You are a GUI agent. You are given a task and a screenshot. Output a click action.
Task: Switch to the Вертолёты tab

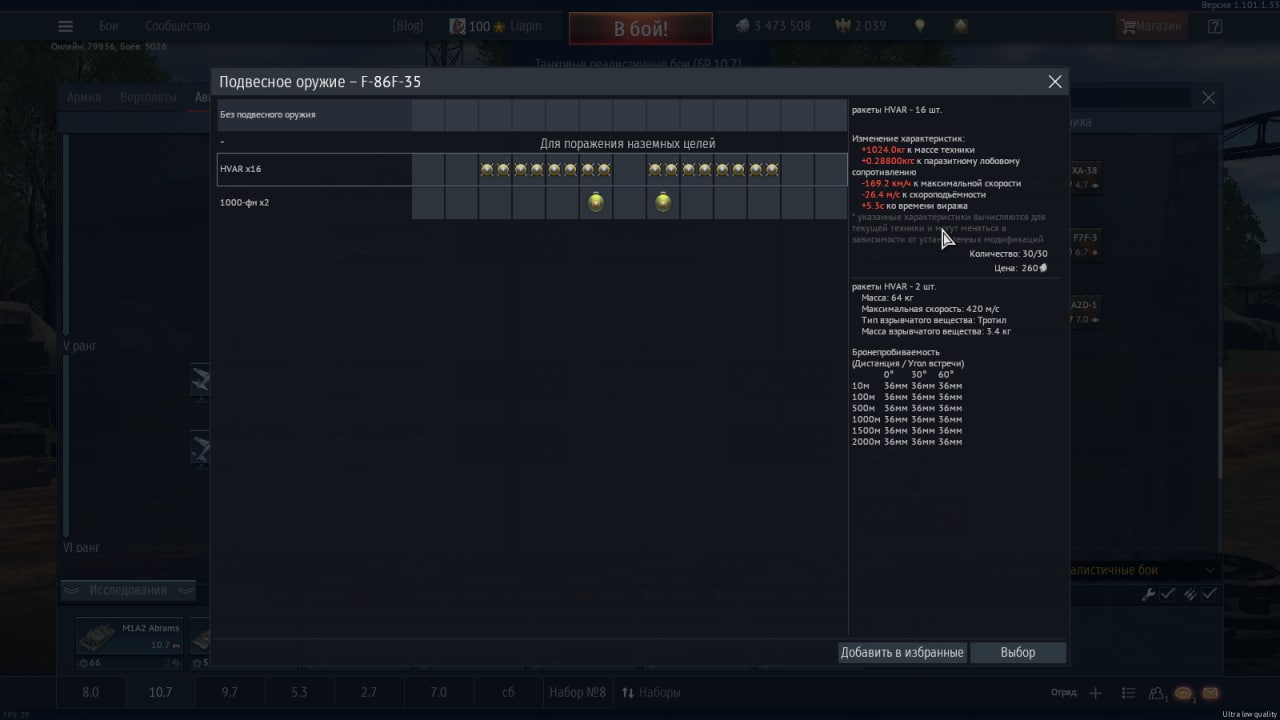(x=148, y=97)
